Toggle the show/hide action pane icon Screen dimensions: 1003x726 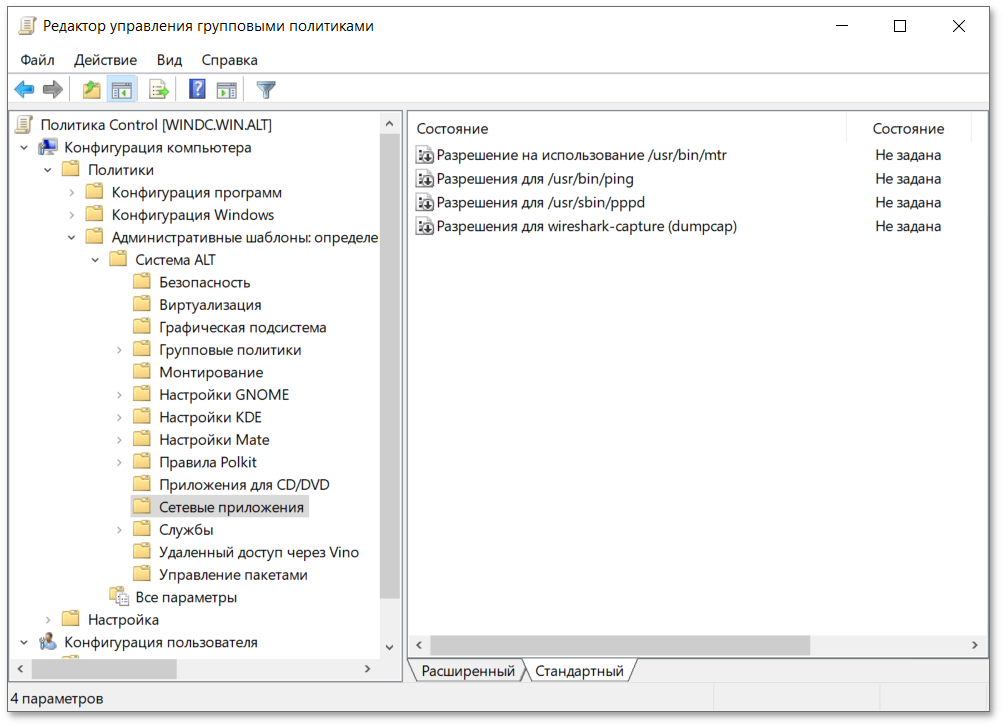point(227,90)
